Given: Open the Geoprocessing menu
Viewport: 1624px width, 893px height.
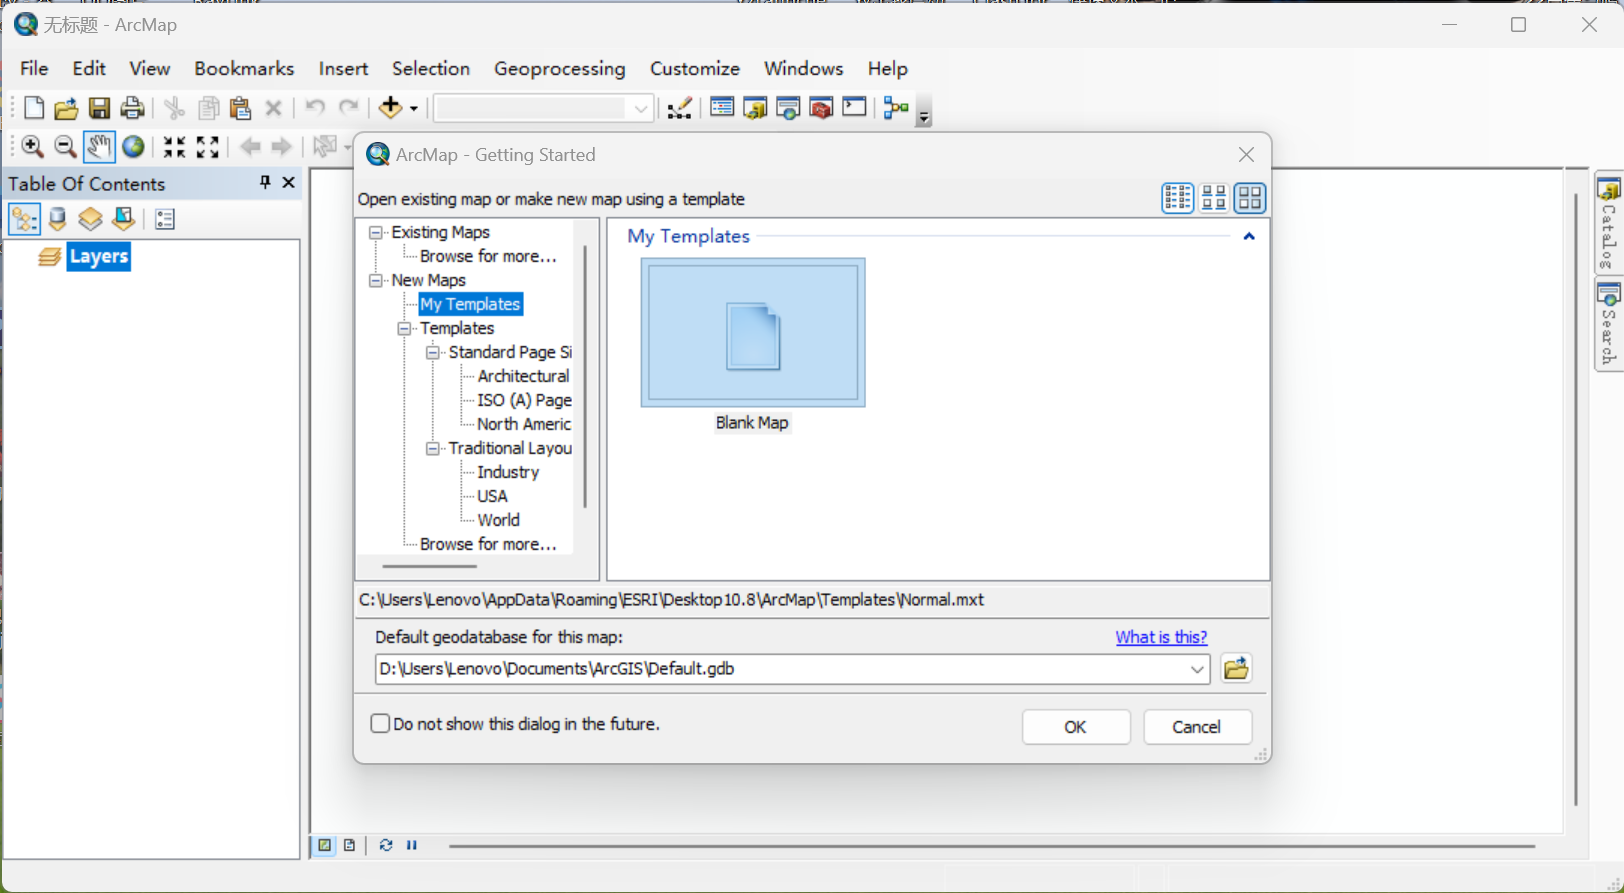Looking at the screenshot, I should pyautogui.click(x=559, y=68).
